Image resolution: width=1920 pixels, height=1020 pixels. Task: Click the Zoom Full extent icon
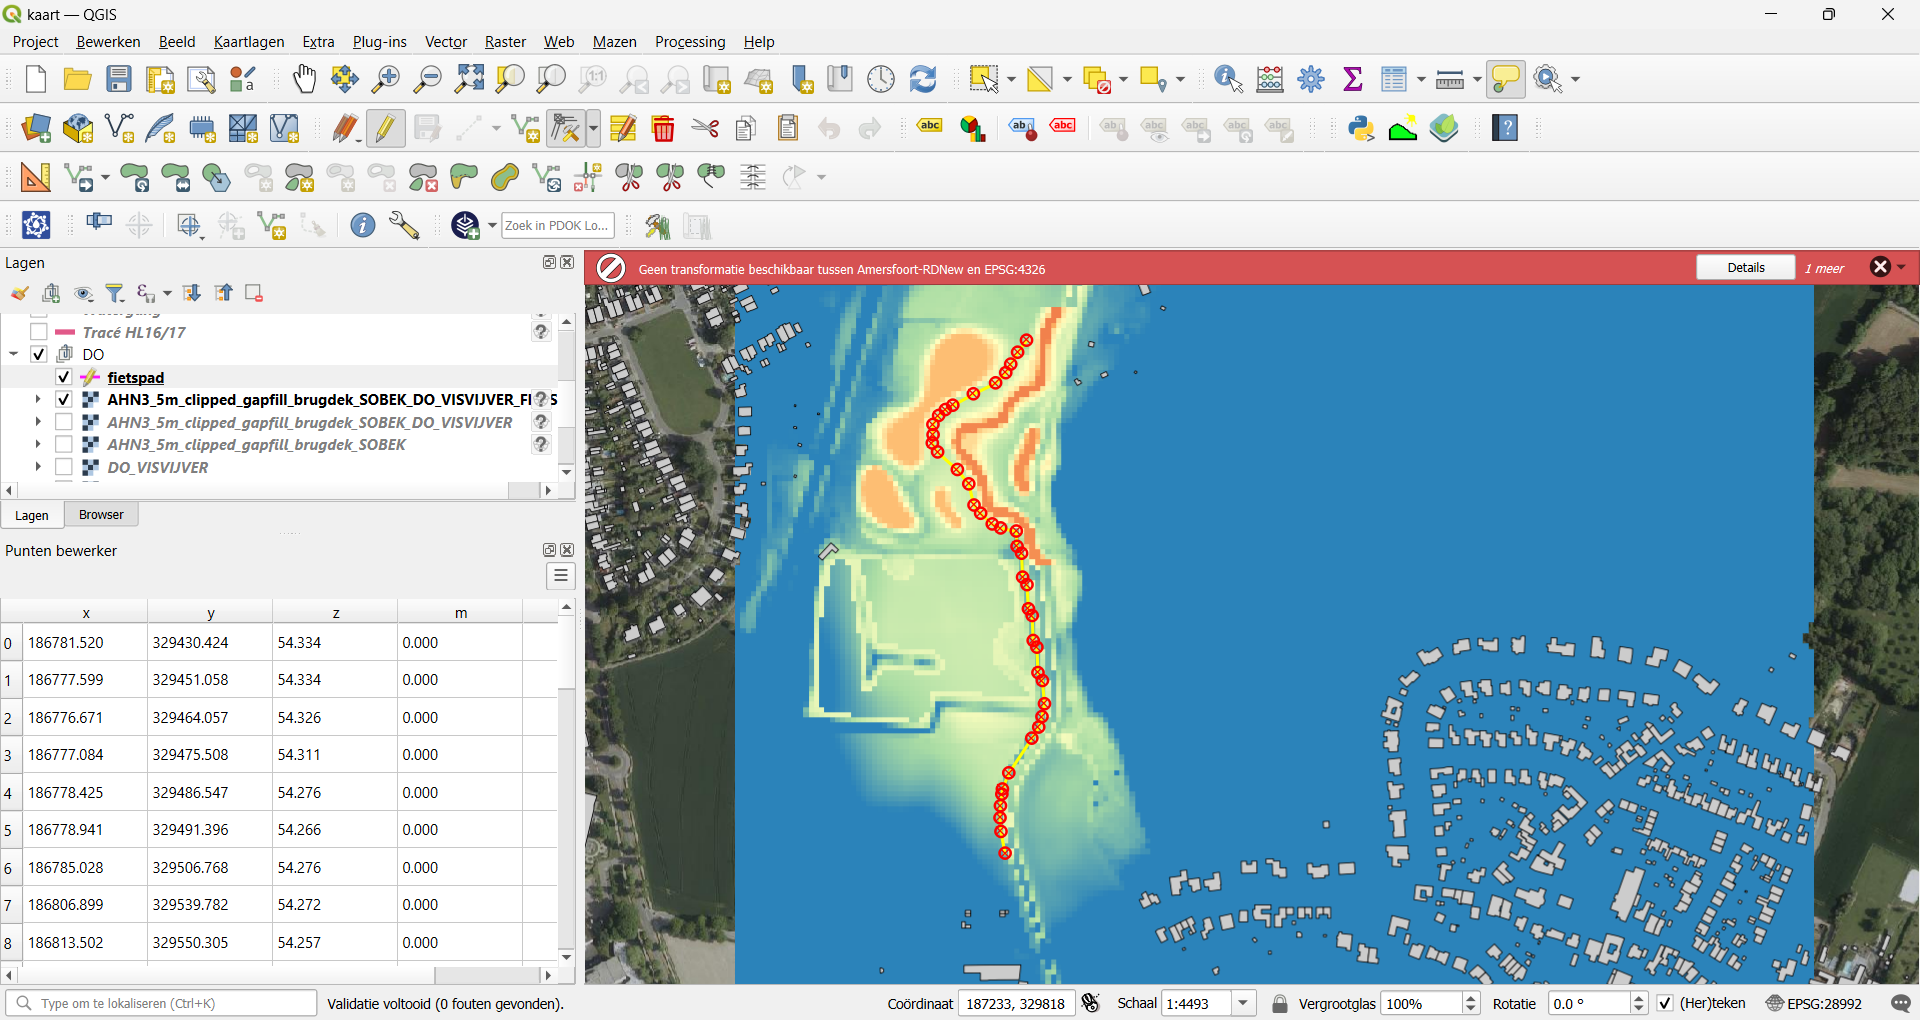click(469, 79)
